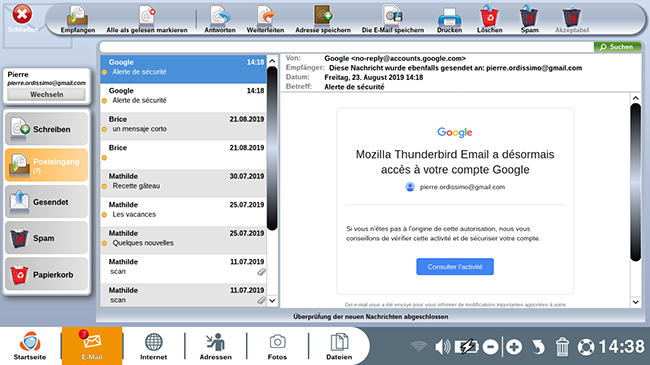Click the Suchen search button
650x365 pixels.
pyautogui.click(x=617, y=47)
